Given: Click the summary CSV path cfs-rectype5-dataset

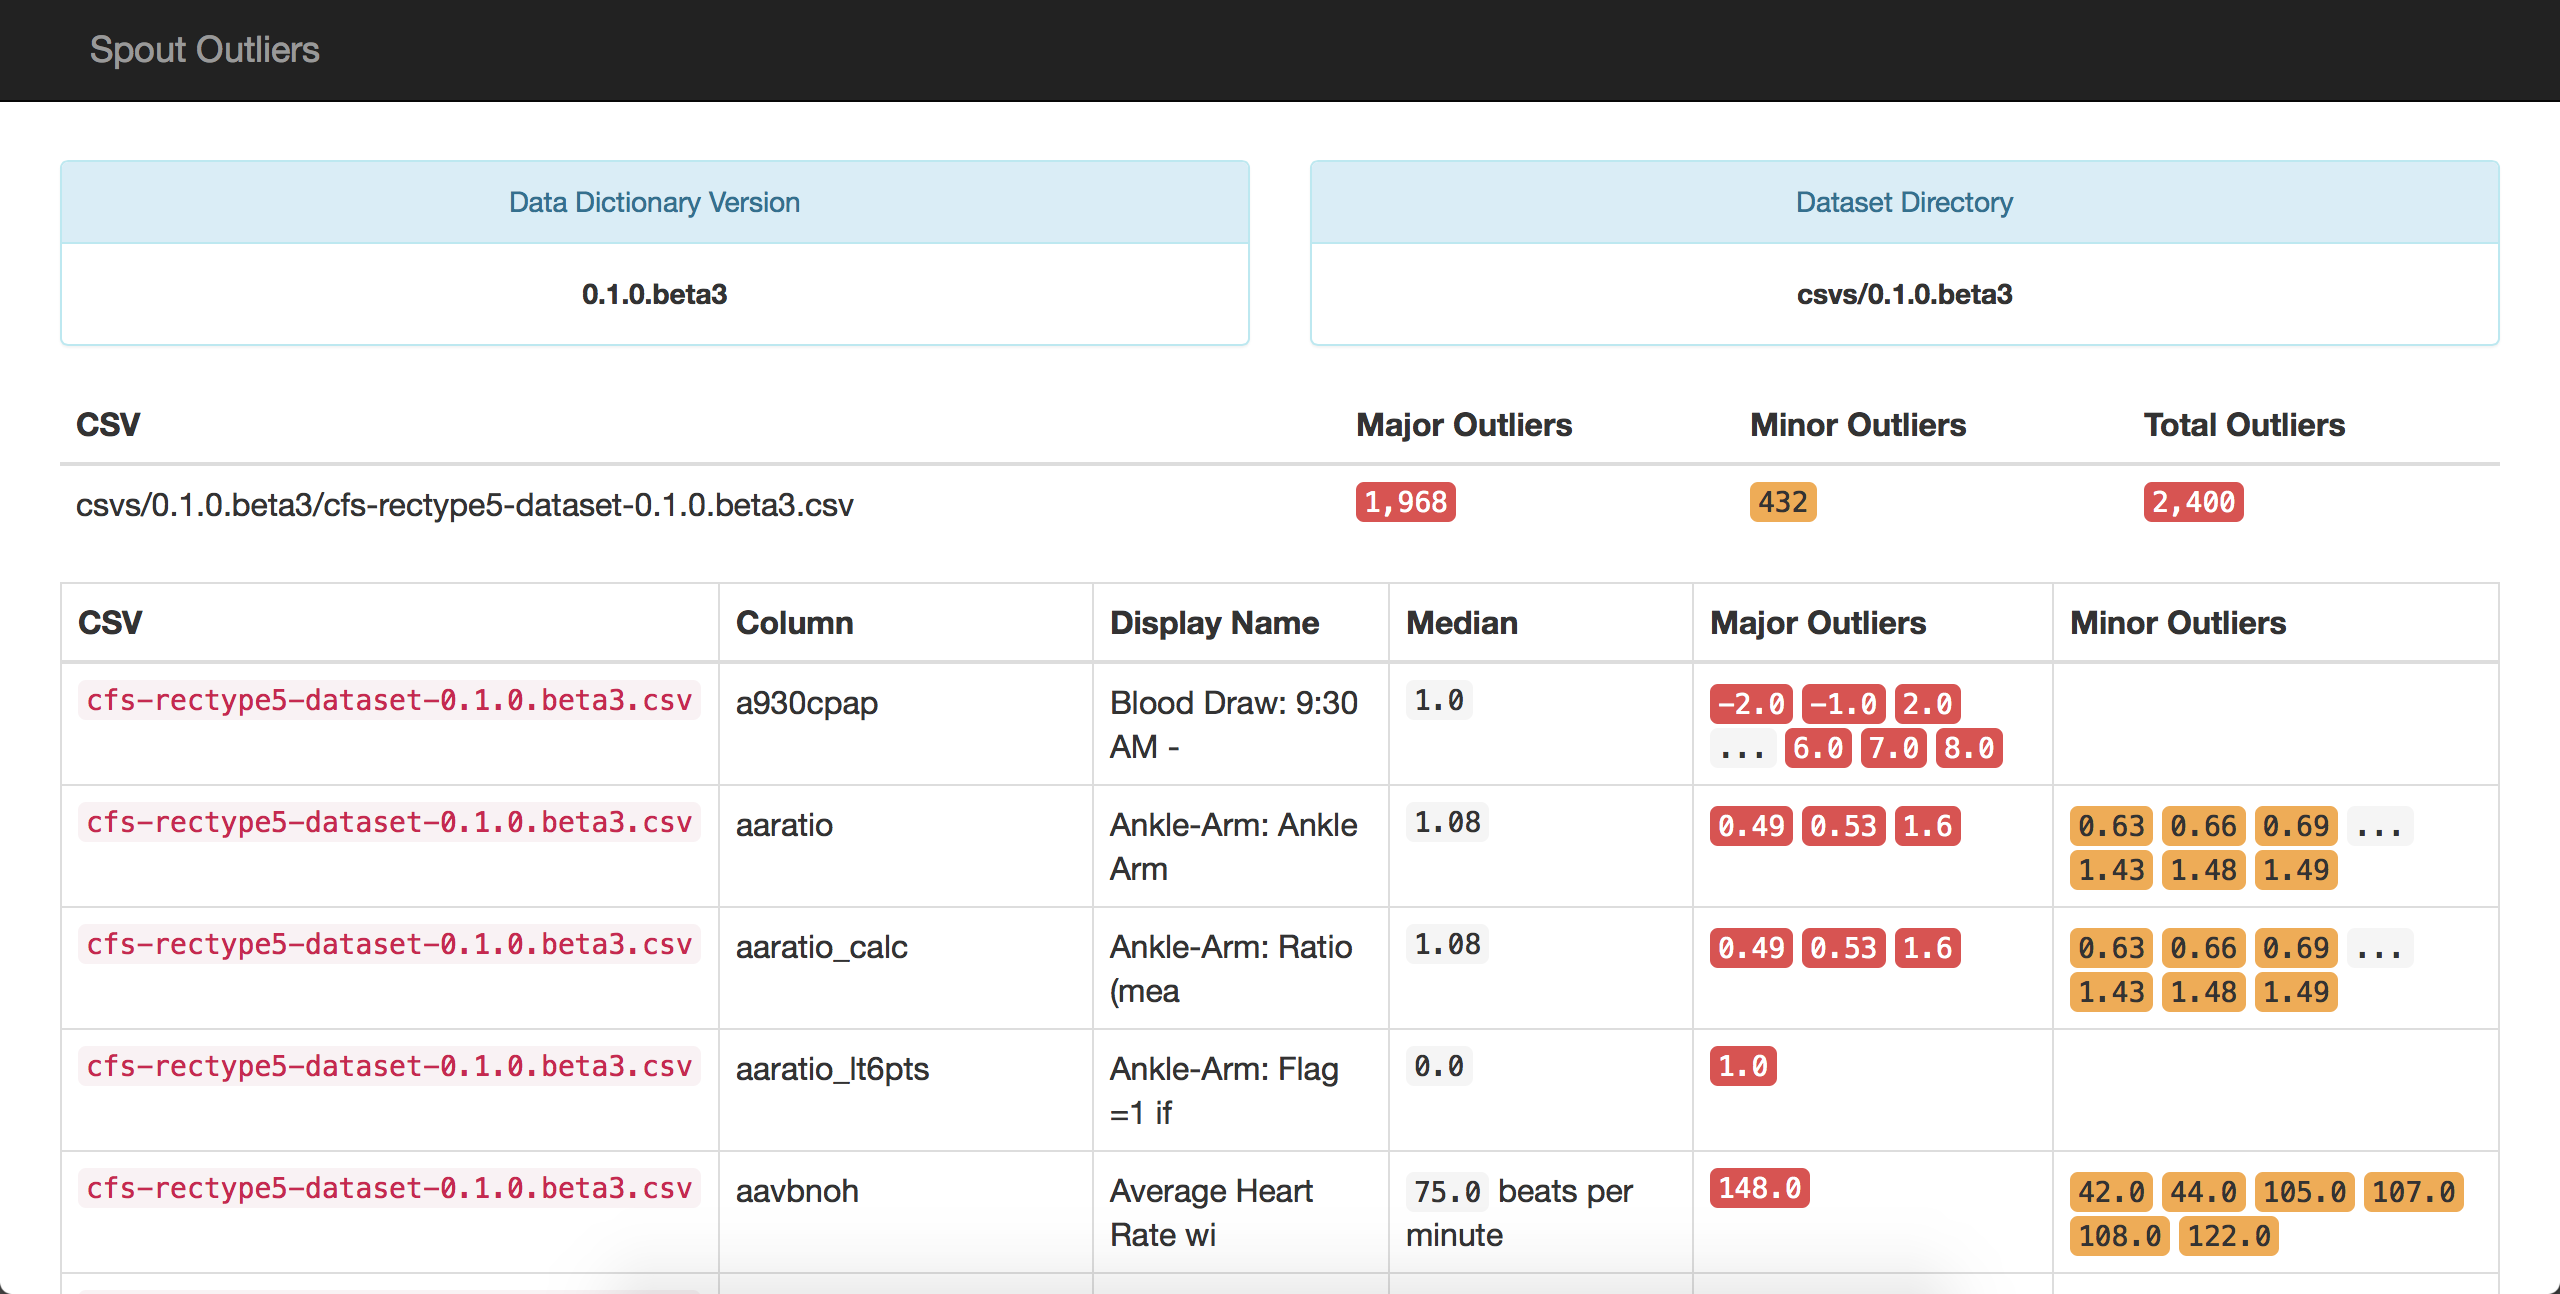Looking at the screenshot, I should pyautogui.click(x=465, y=505).
